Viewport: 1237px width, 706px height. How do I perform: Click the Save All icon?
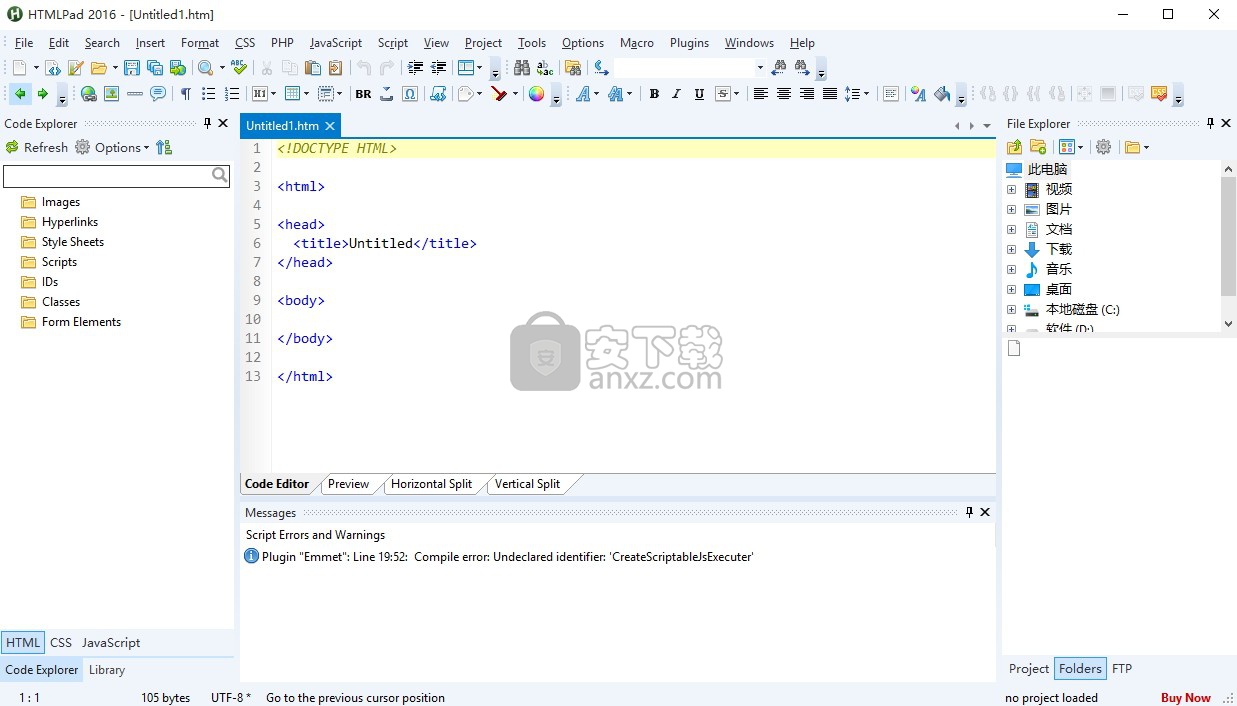155,68
